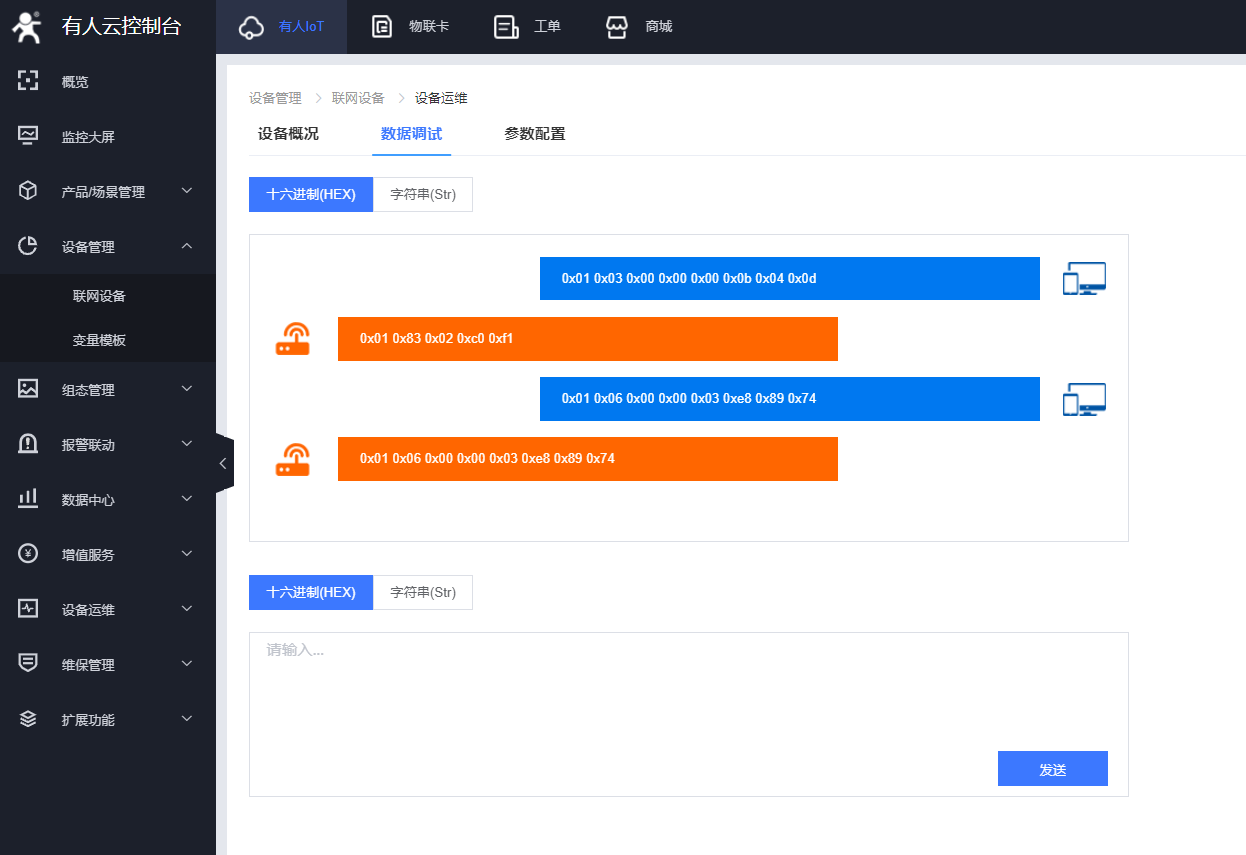The image size is (1246, 855).
Task: Click the 发送 send button
Action: coord(1053,769)
